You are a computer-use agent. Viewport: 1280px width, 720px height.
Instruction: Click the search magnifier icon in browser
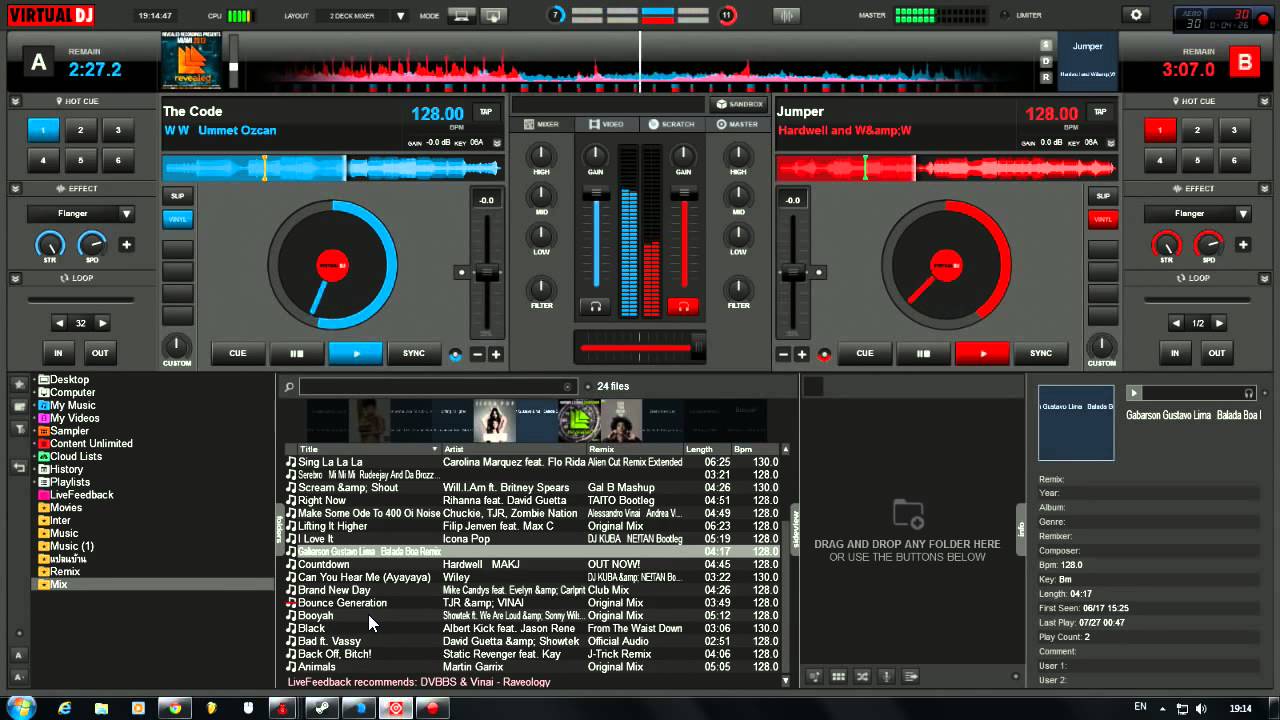tap(289, 387)
